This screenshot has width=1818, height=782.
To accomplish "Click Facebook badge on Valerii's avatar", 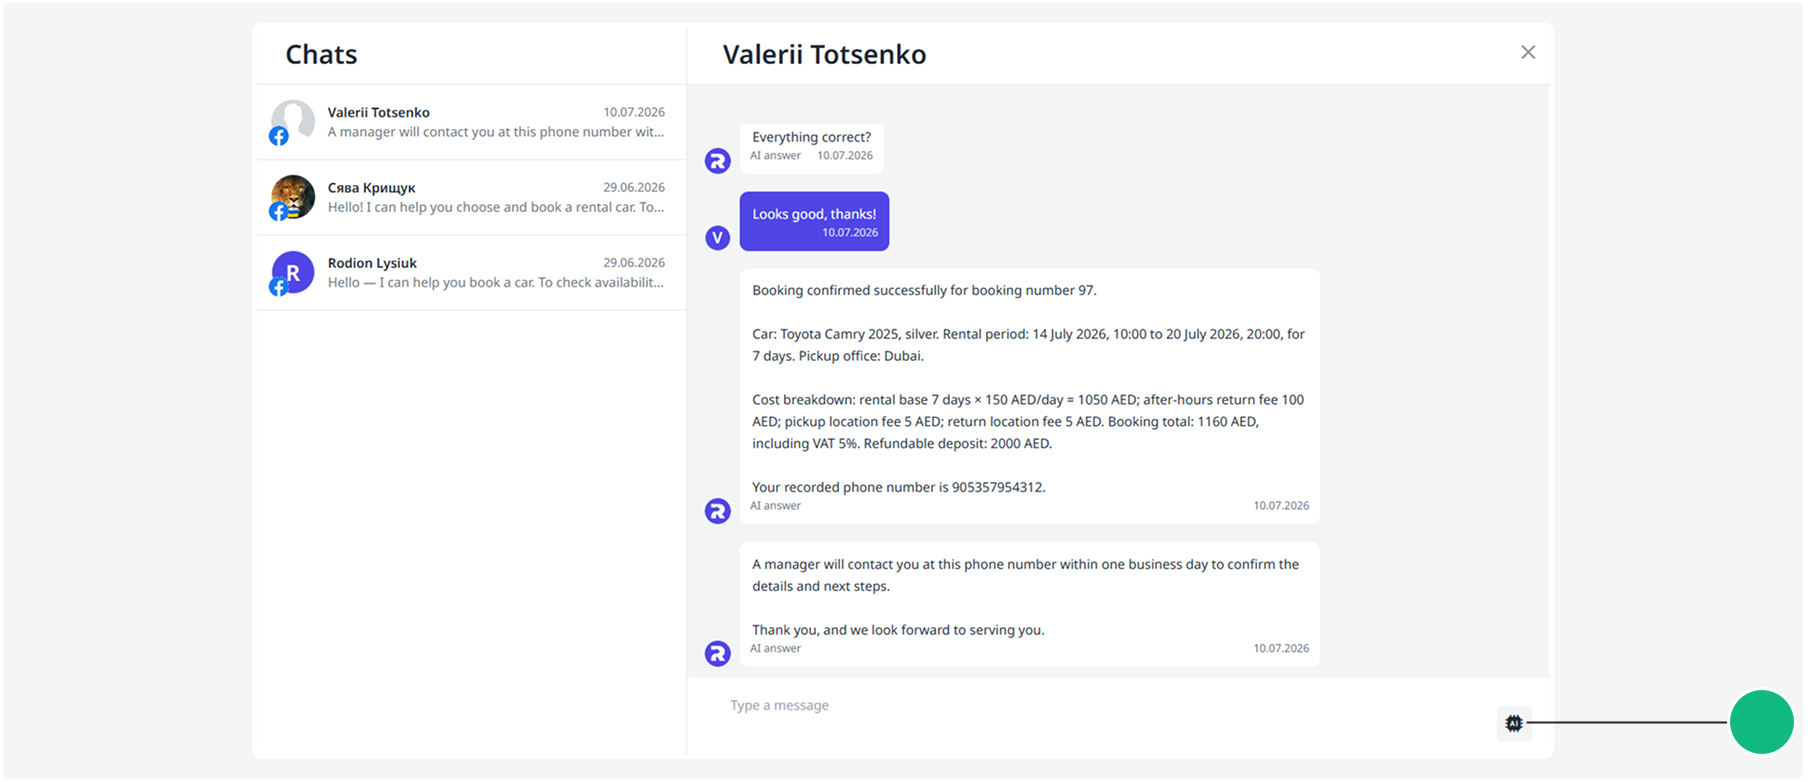I will pos(279,136).
